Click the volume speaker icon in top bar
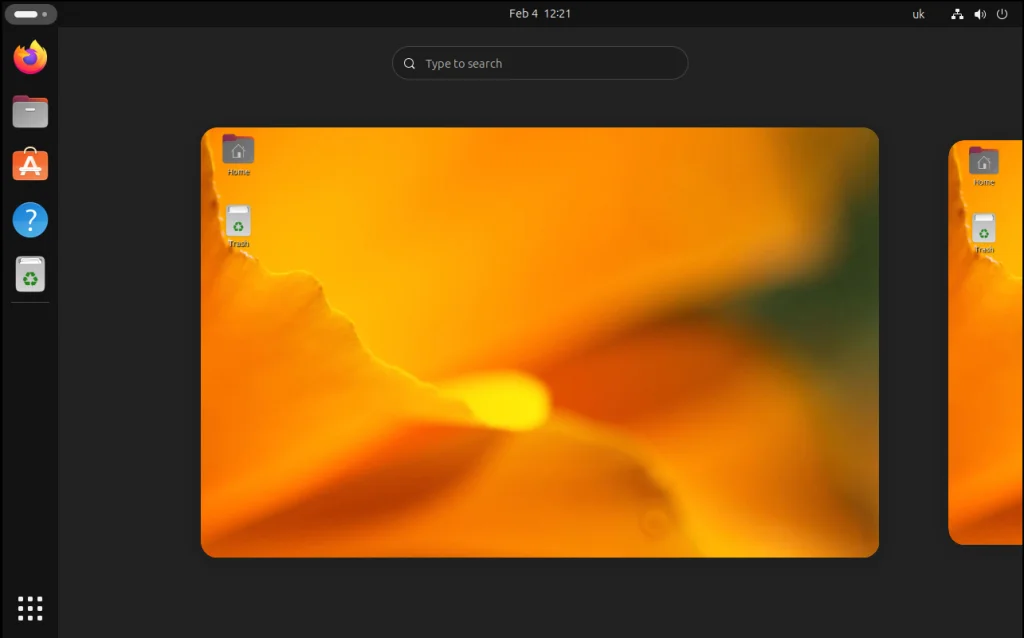 tap(979, 14)
